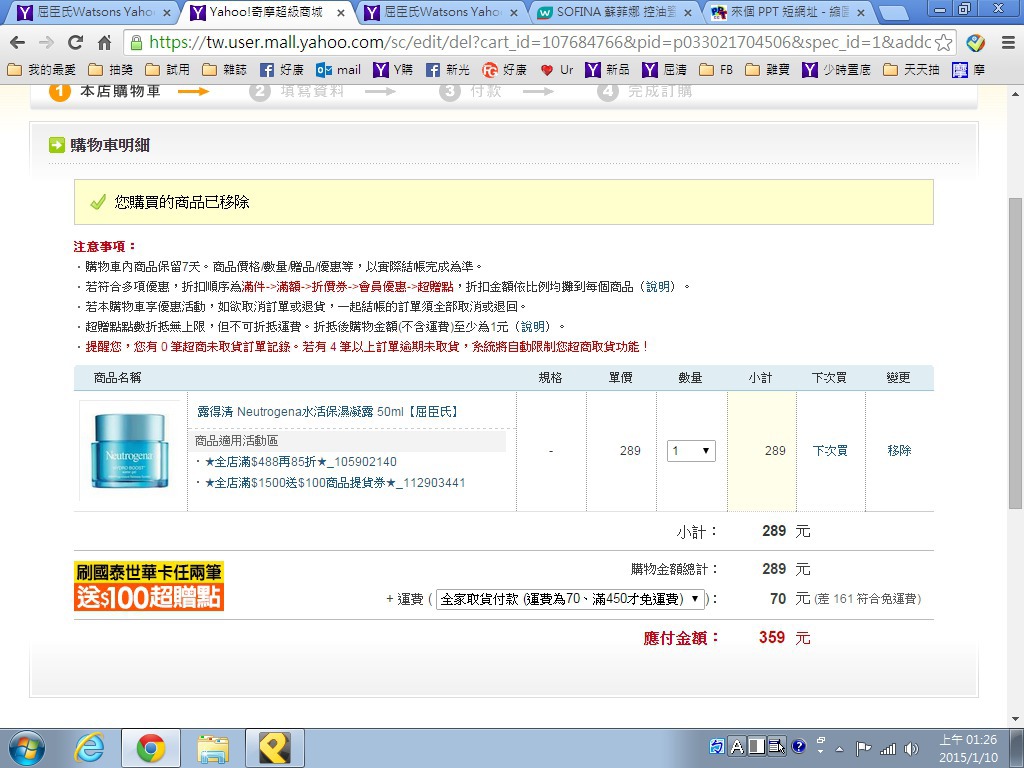The width and height of the screenshot is (1024, 768).
Task: Open the Y購 Yahoo bookmark
Action: pyautogui.click(x=393, y=69)
